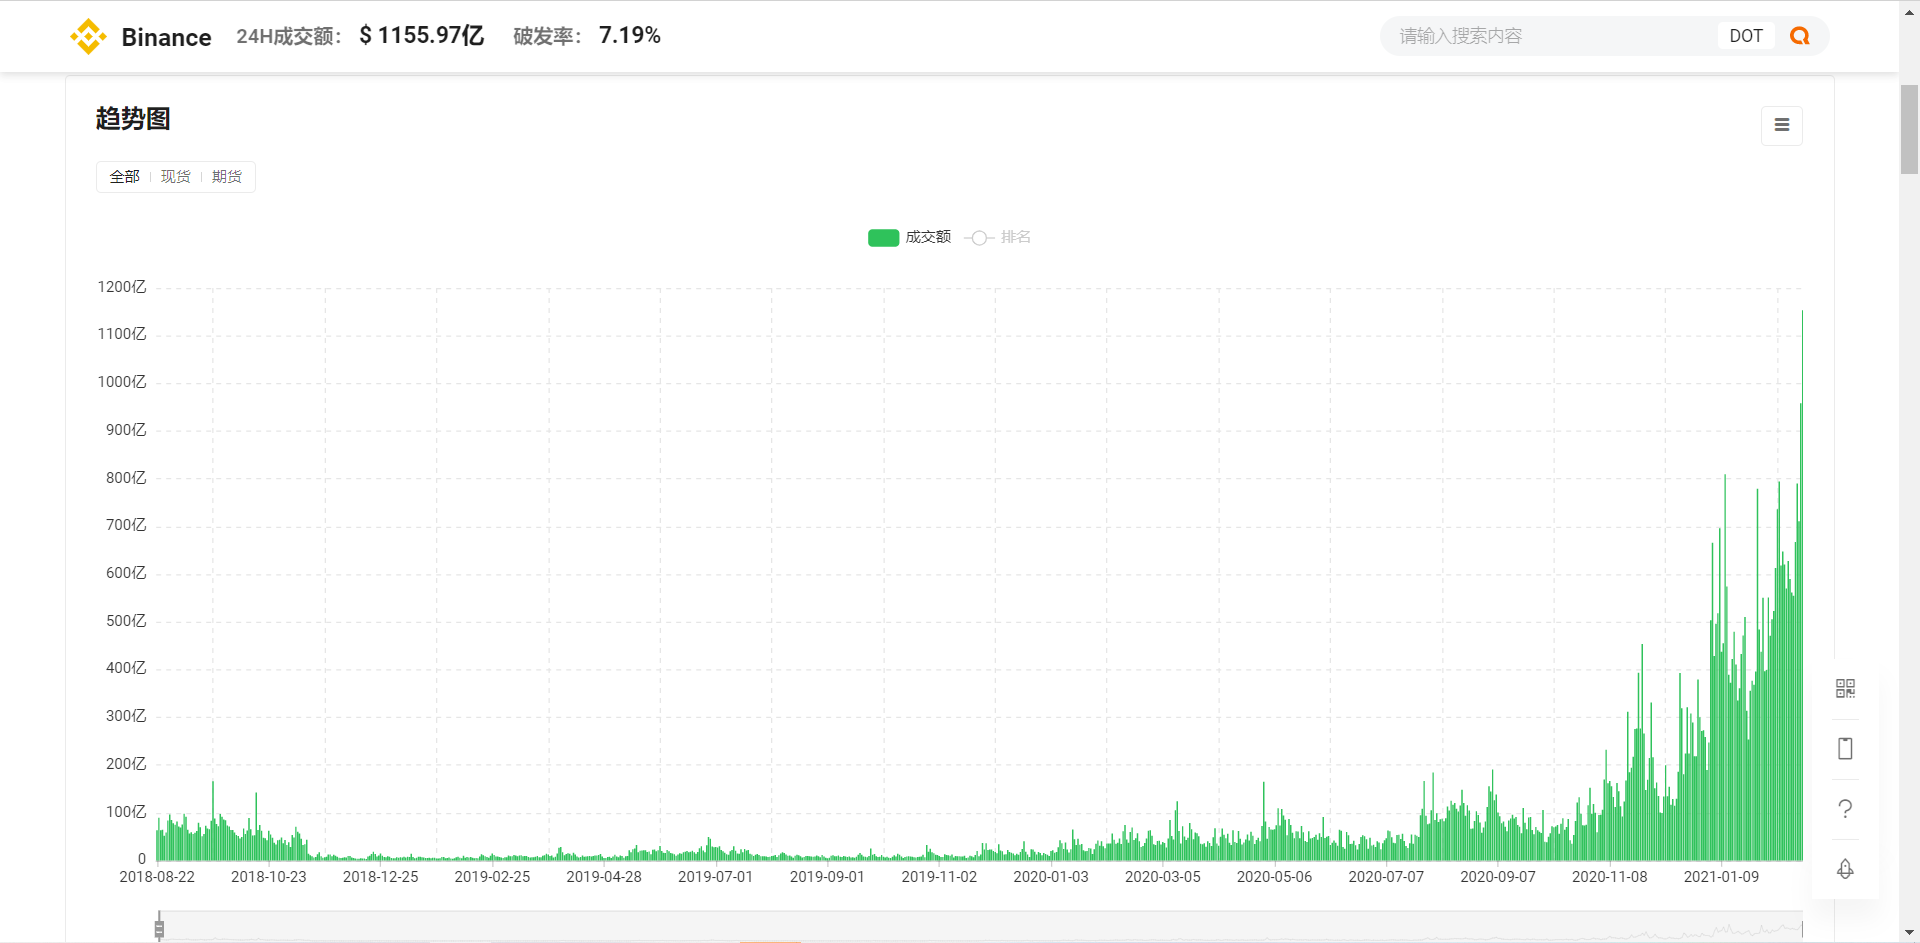Click the page vertical scrollbar thumb
Screen dimensions: 1920x943
[1909, 130]
